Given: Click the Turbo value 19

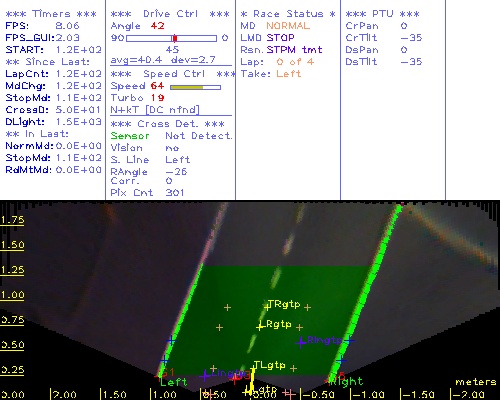Looking at the screenshot, I should [x=157, y=98].
